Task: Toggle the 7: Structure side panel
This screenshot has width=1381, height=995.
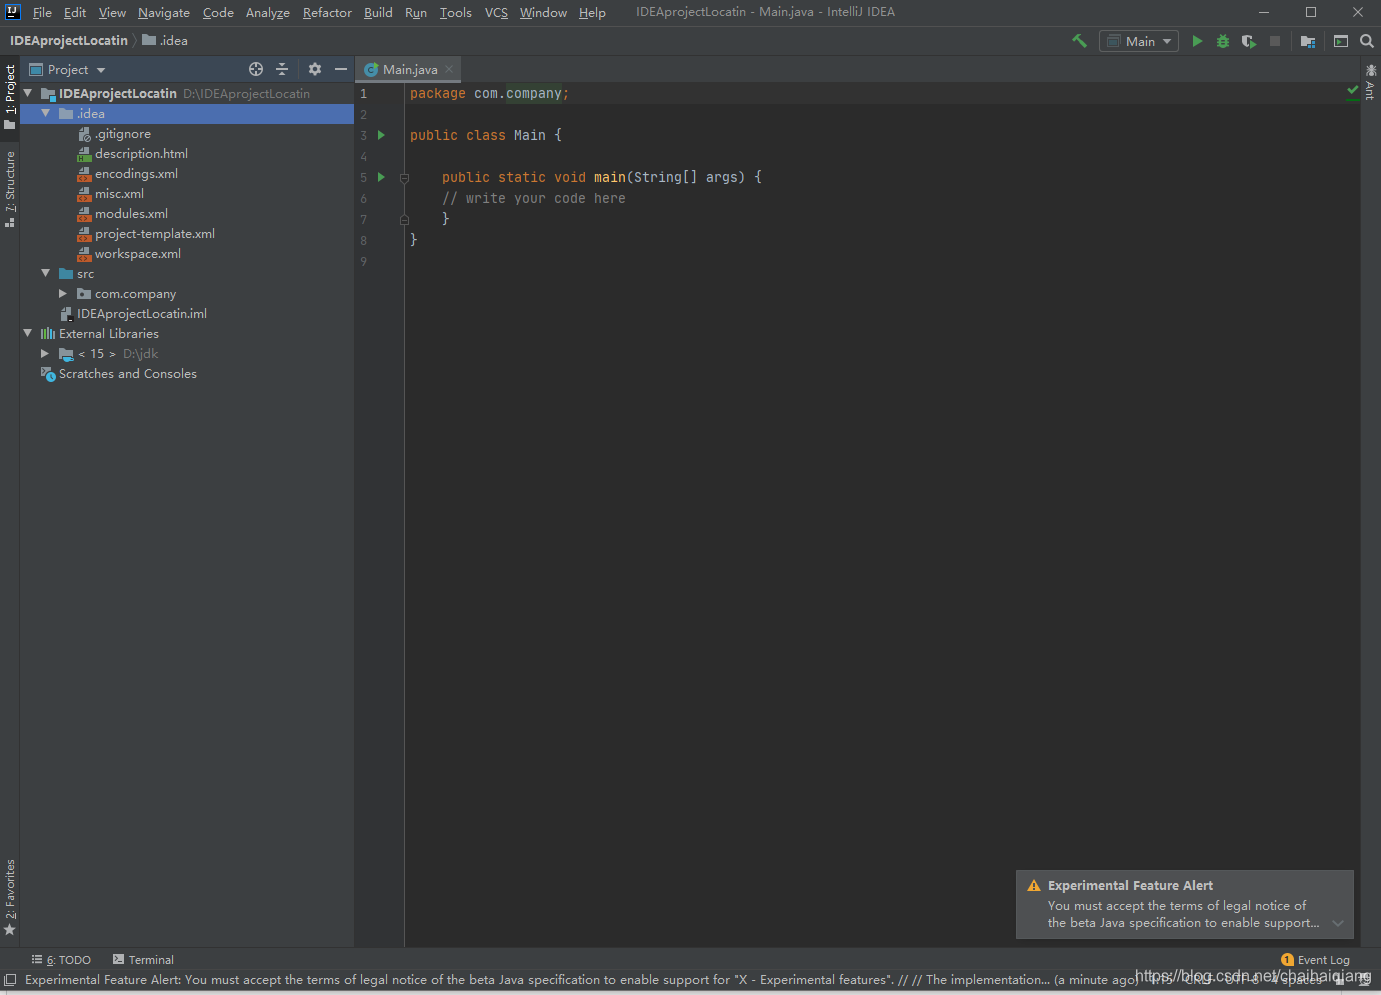Action: 10,189
